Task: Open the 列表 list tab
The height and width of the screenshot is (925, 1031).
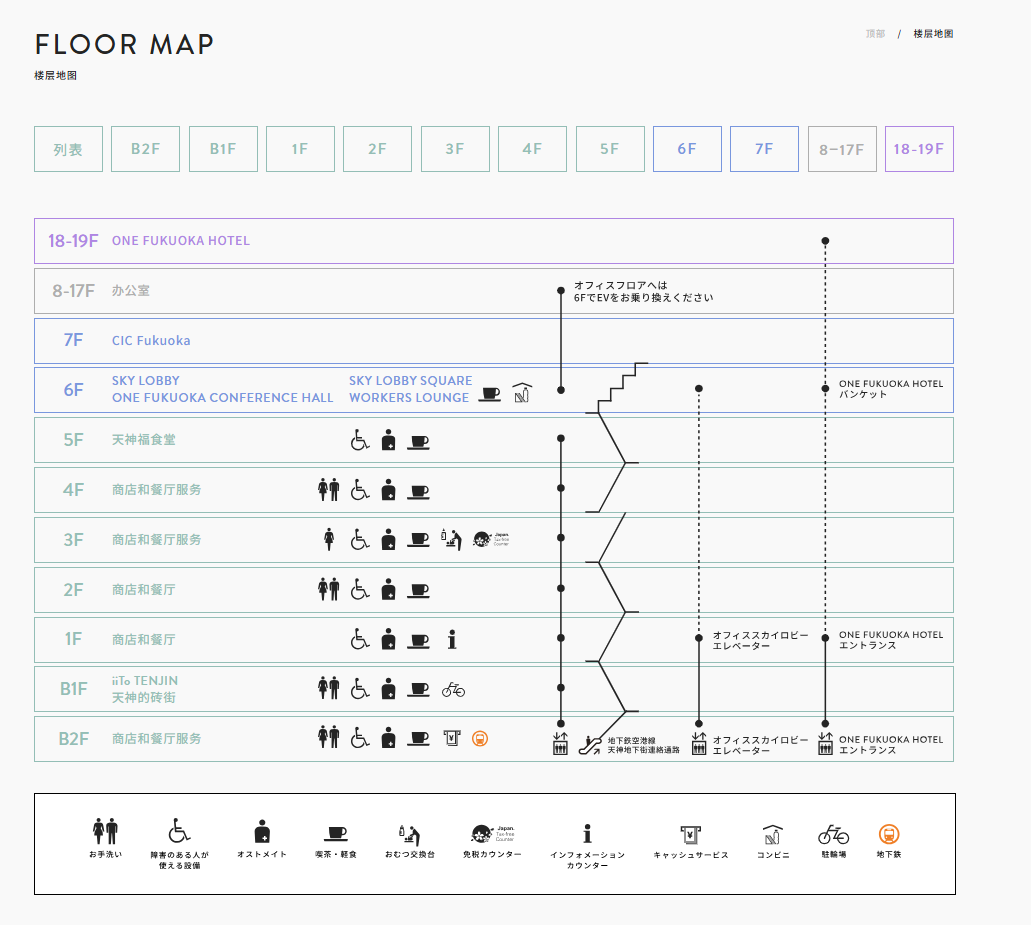Action: click(x=68, y=149)
